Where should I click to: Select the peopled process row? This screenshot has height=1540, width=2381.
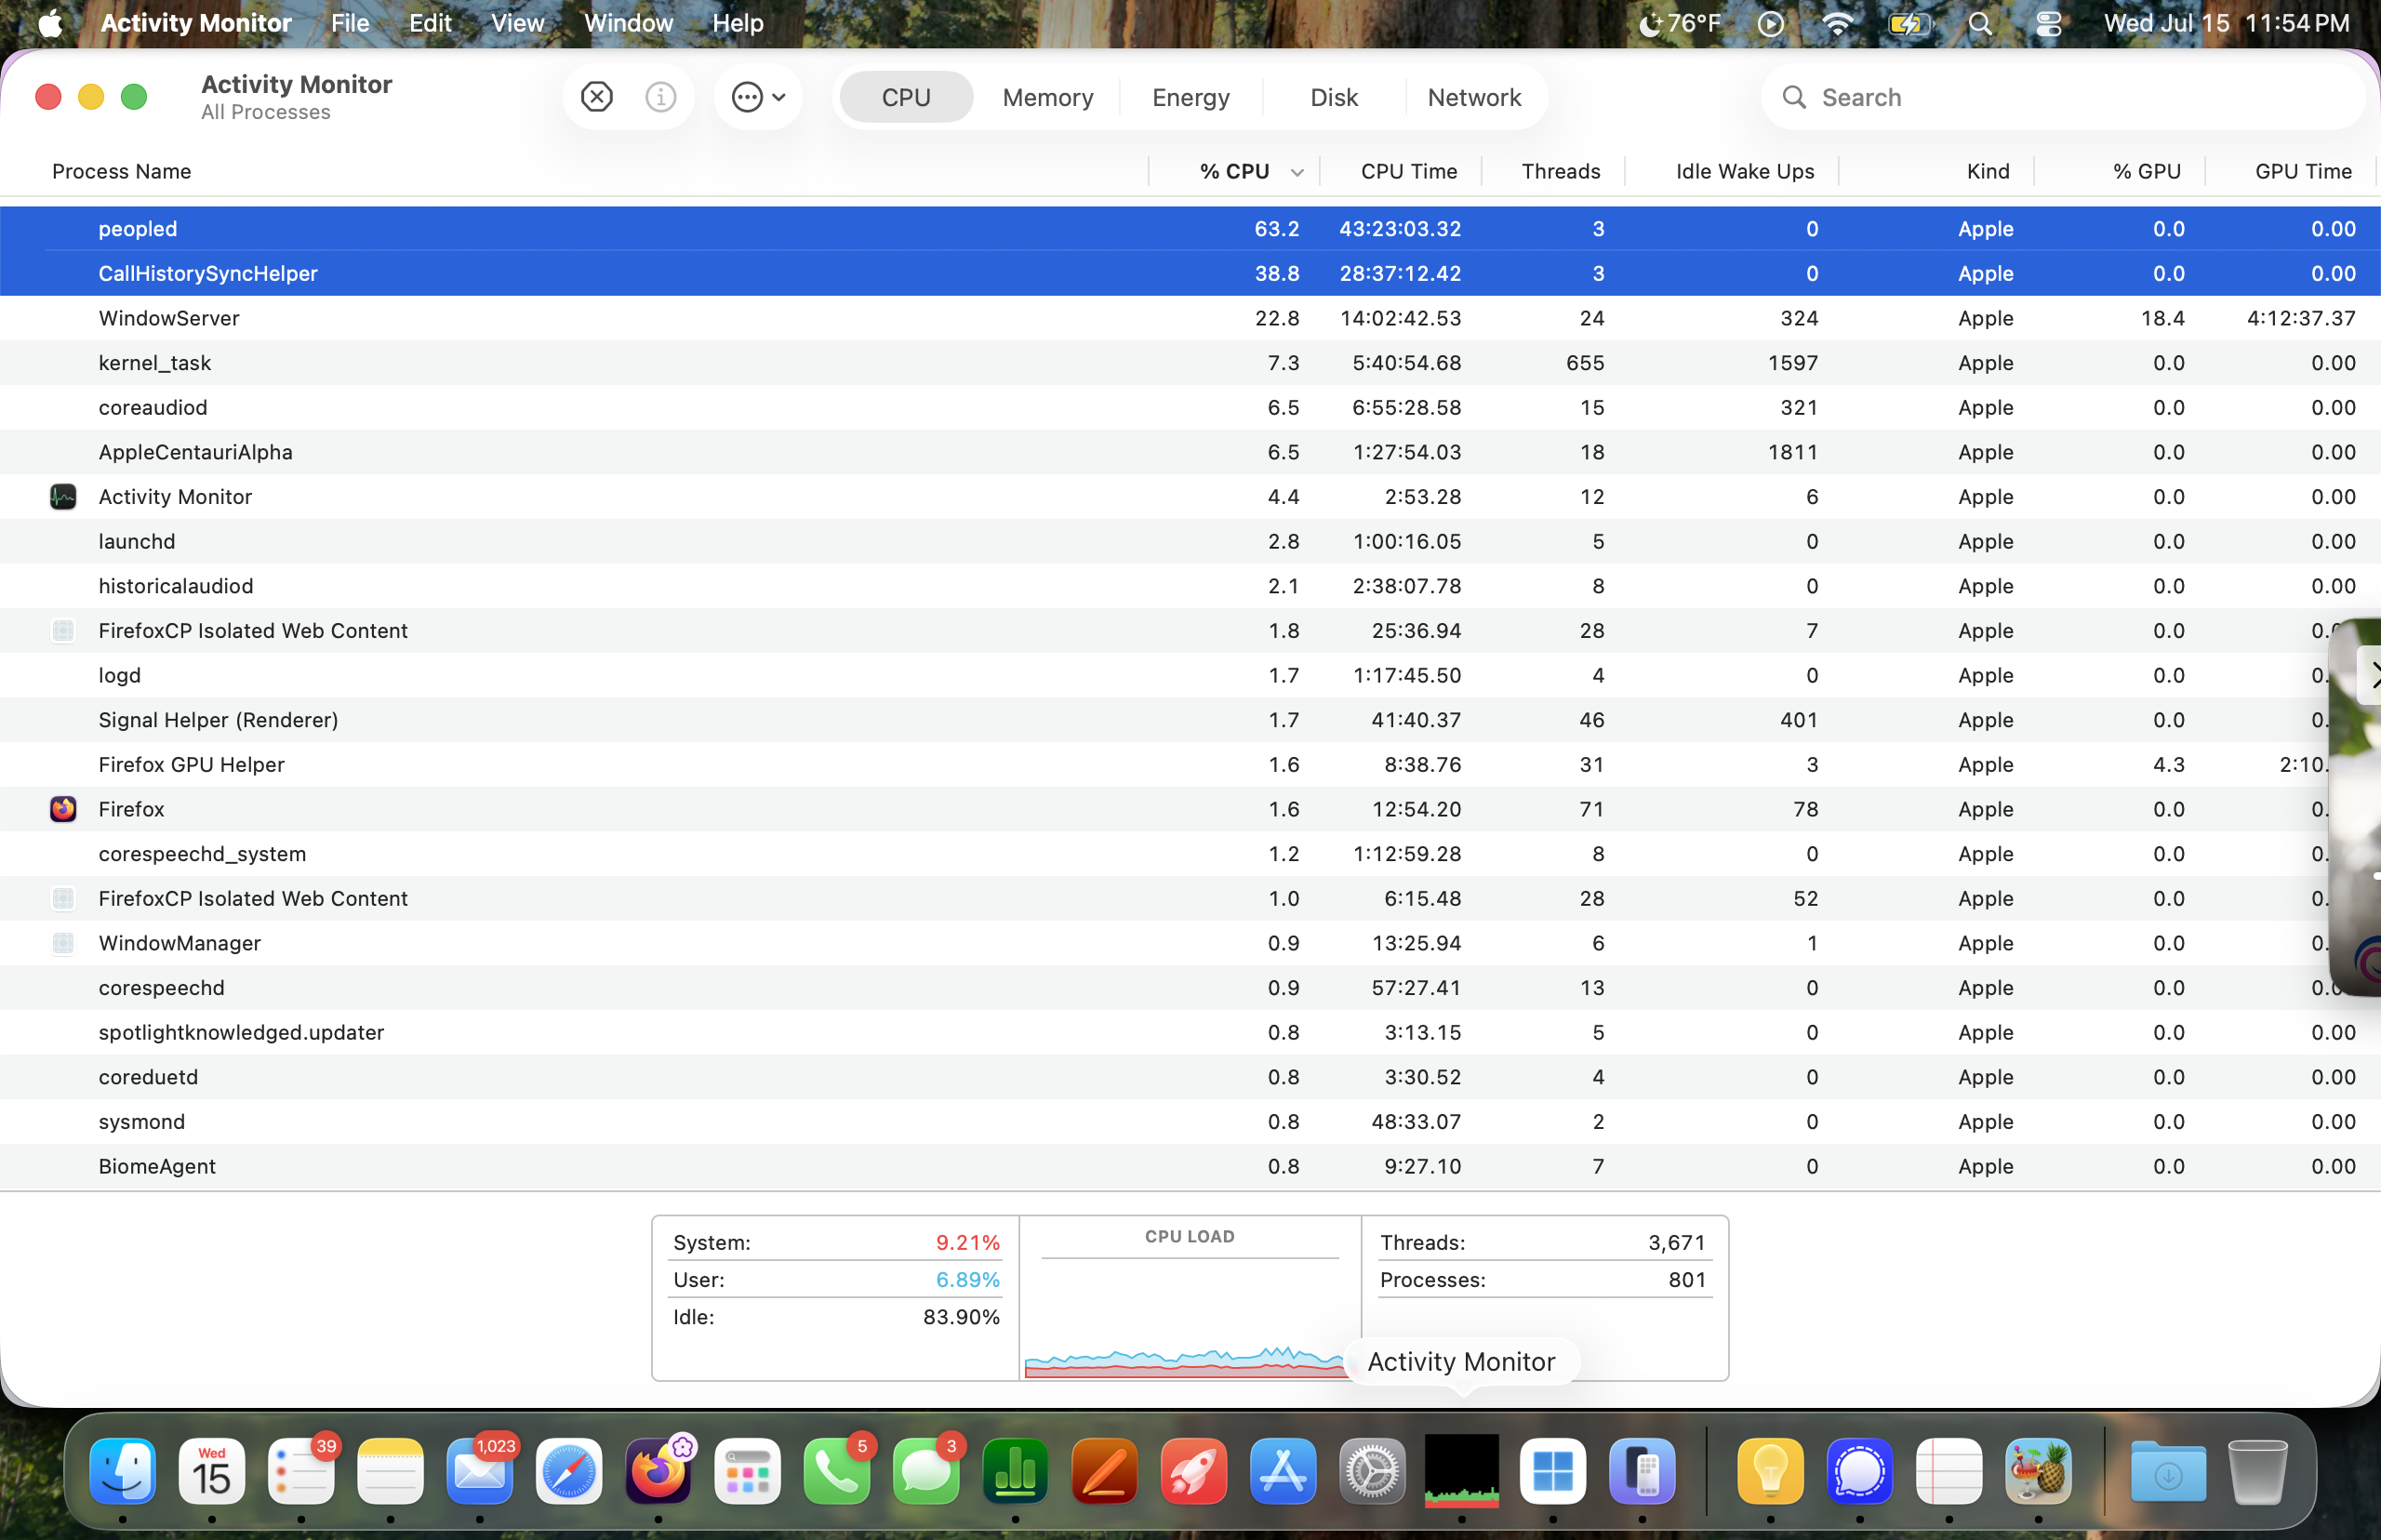coord(1190,229)
